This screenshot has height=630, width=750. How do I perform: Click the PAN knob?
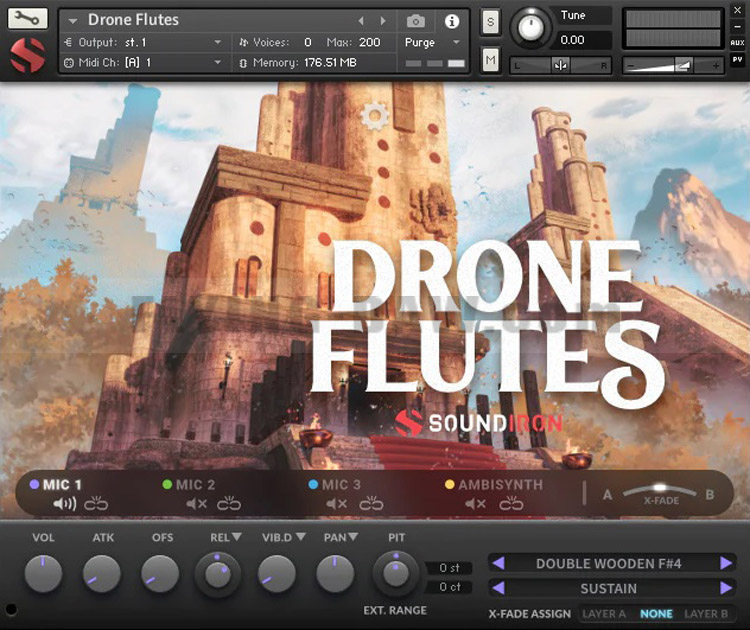click(335, 574)
